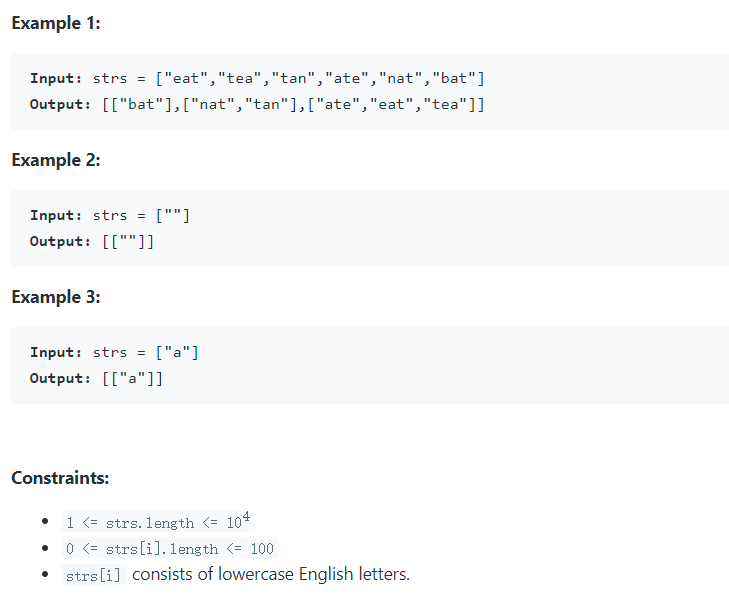Click the Constraints heading

pos(60,478)
